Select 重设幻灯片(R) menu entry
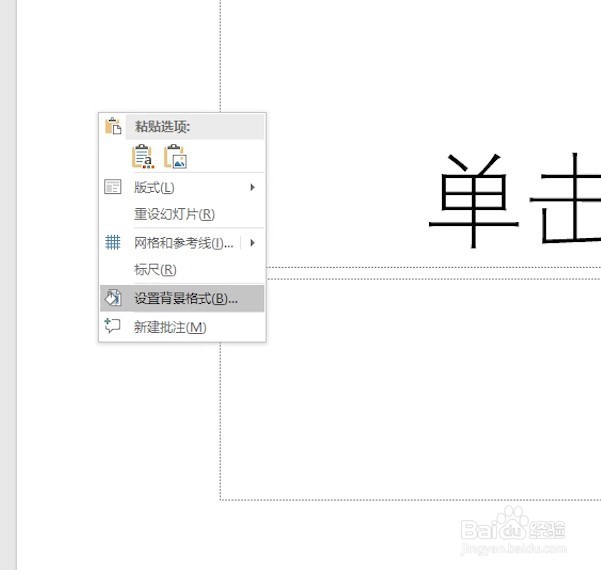The image size is (601, 570). pos(182,214)
